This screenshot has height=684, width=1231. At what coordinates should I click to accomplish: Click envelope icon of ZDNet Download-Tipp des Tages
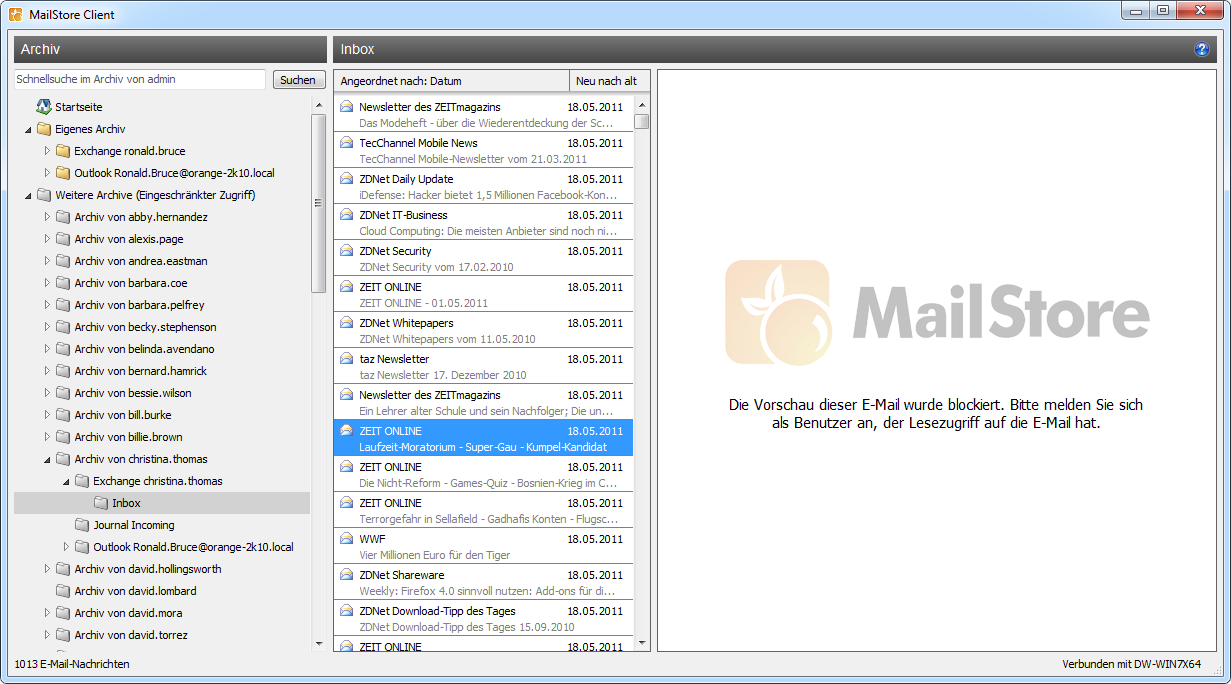pos(347,611)
